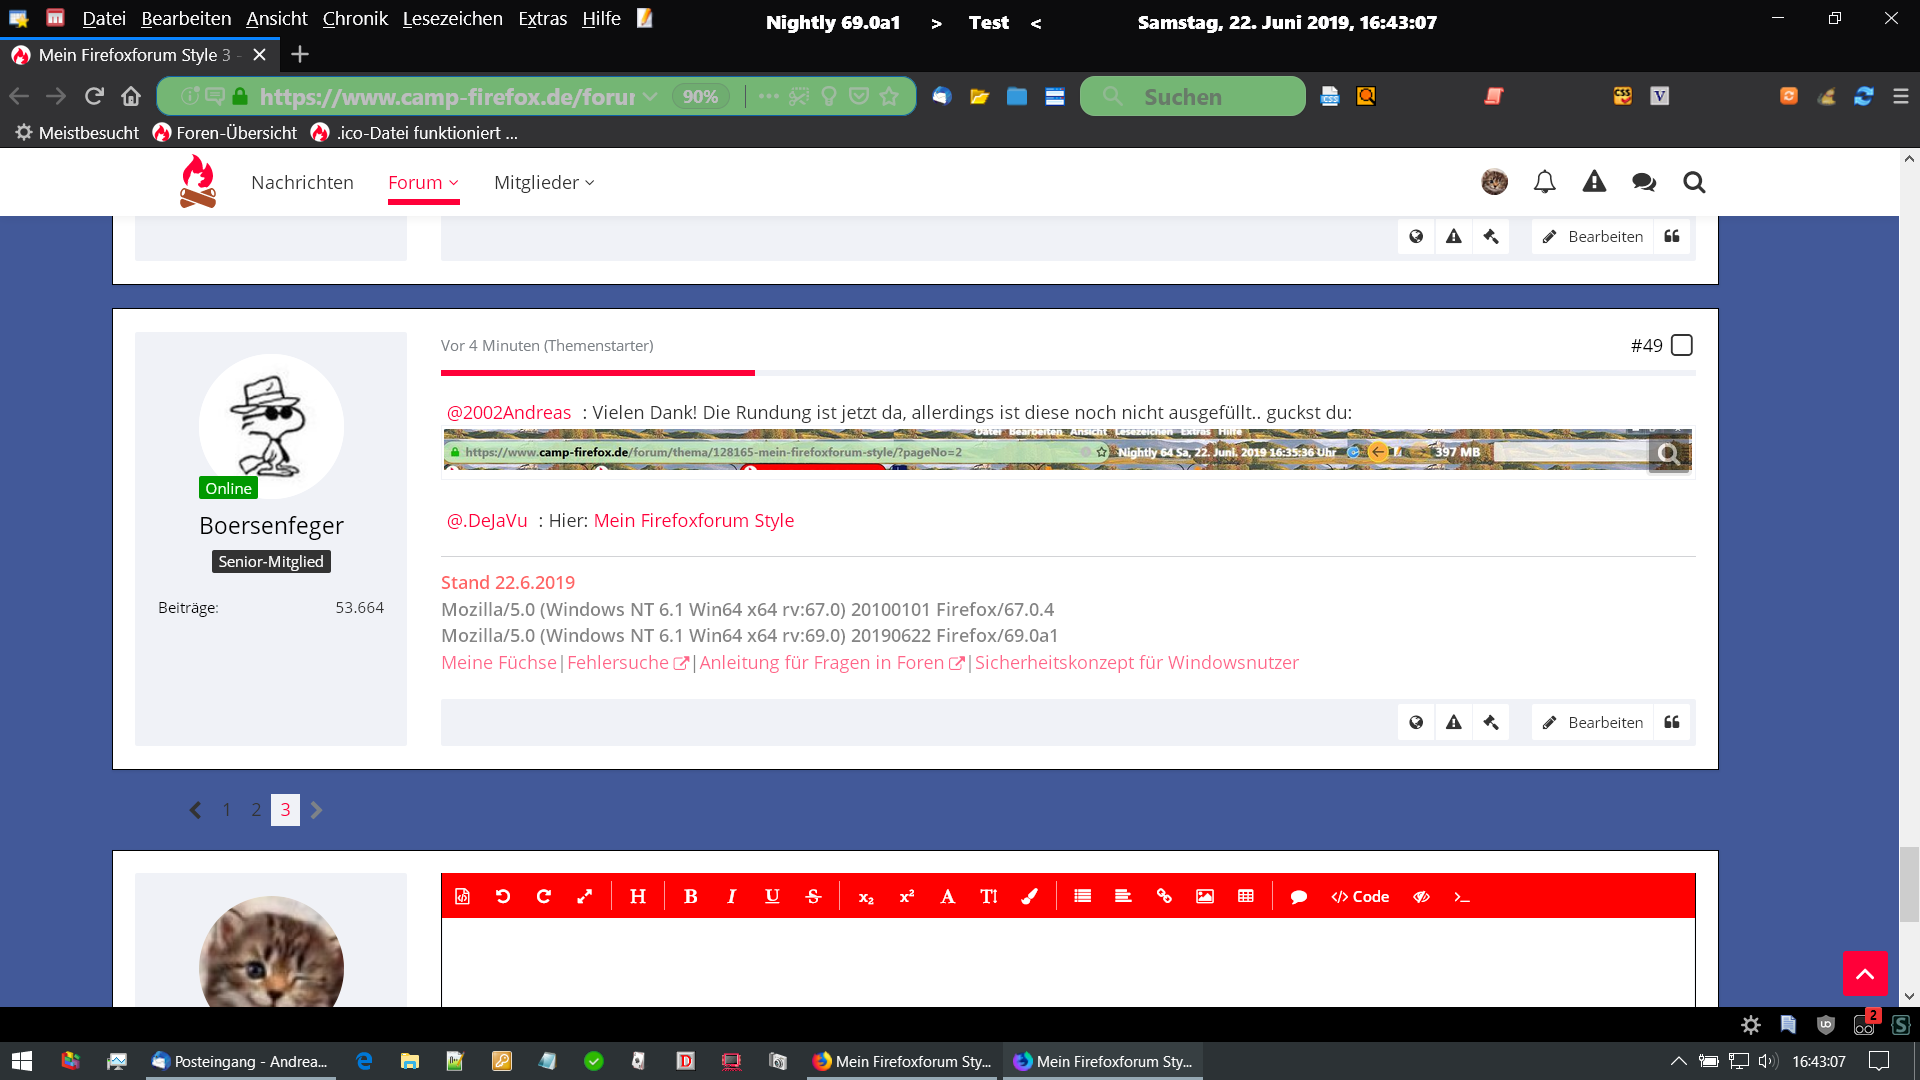Insert a table with the editor toolbar
The image size is (1920, 1080).
coord(1245,896)
